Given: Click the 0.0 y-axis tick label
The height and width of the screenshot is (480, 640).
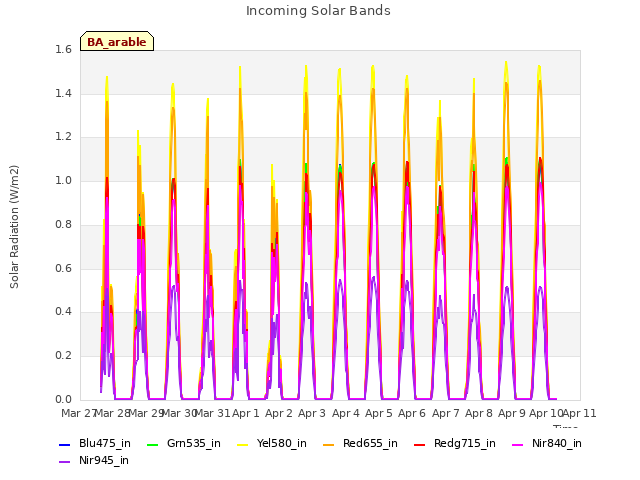Looking at the screenshot, I should [63, 399].
